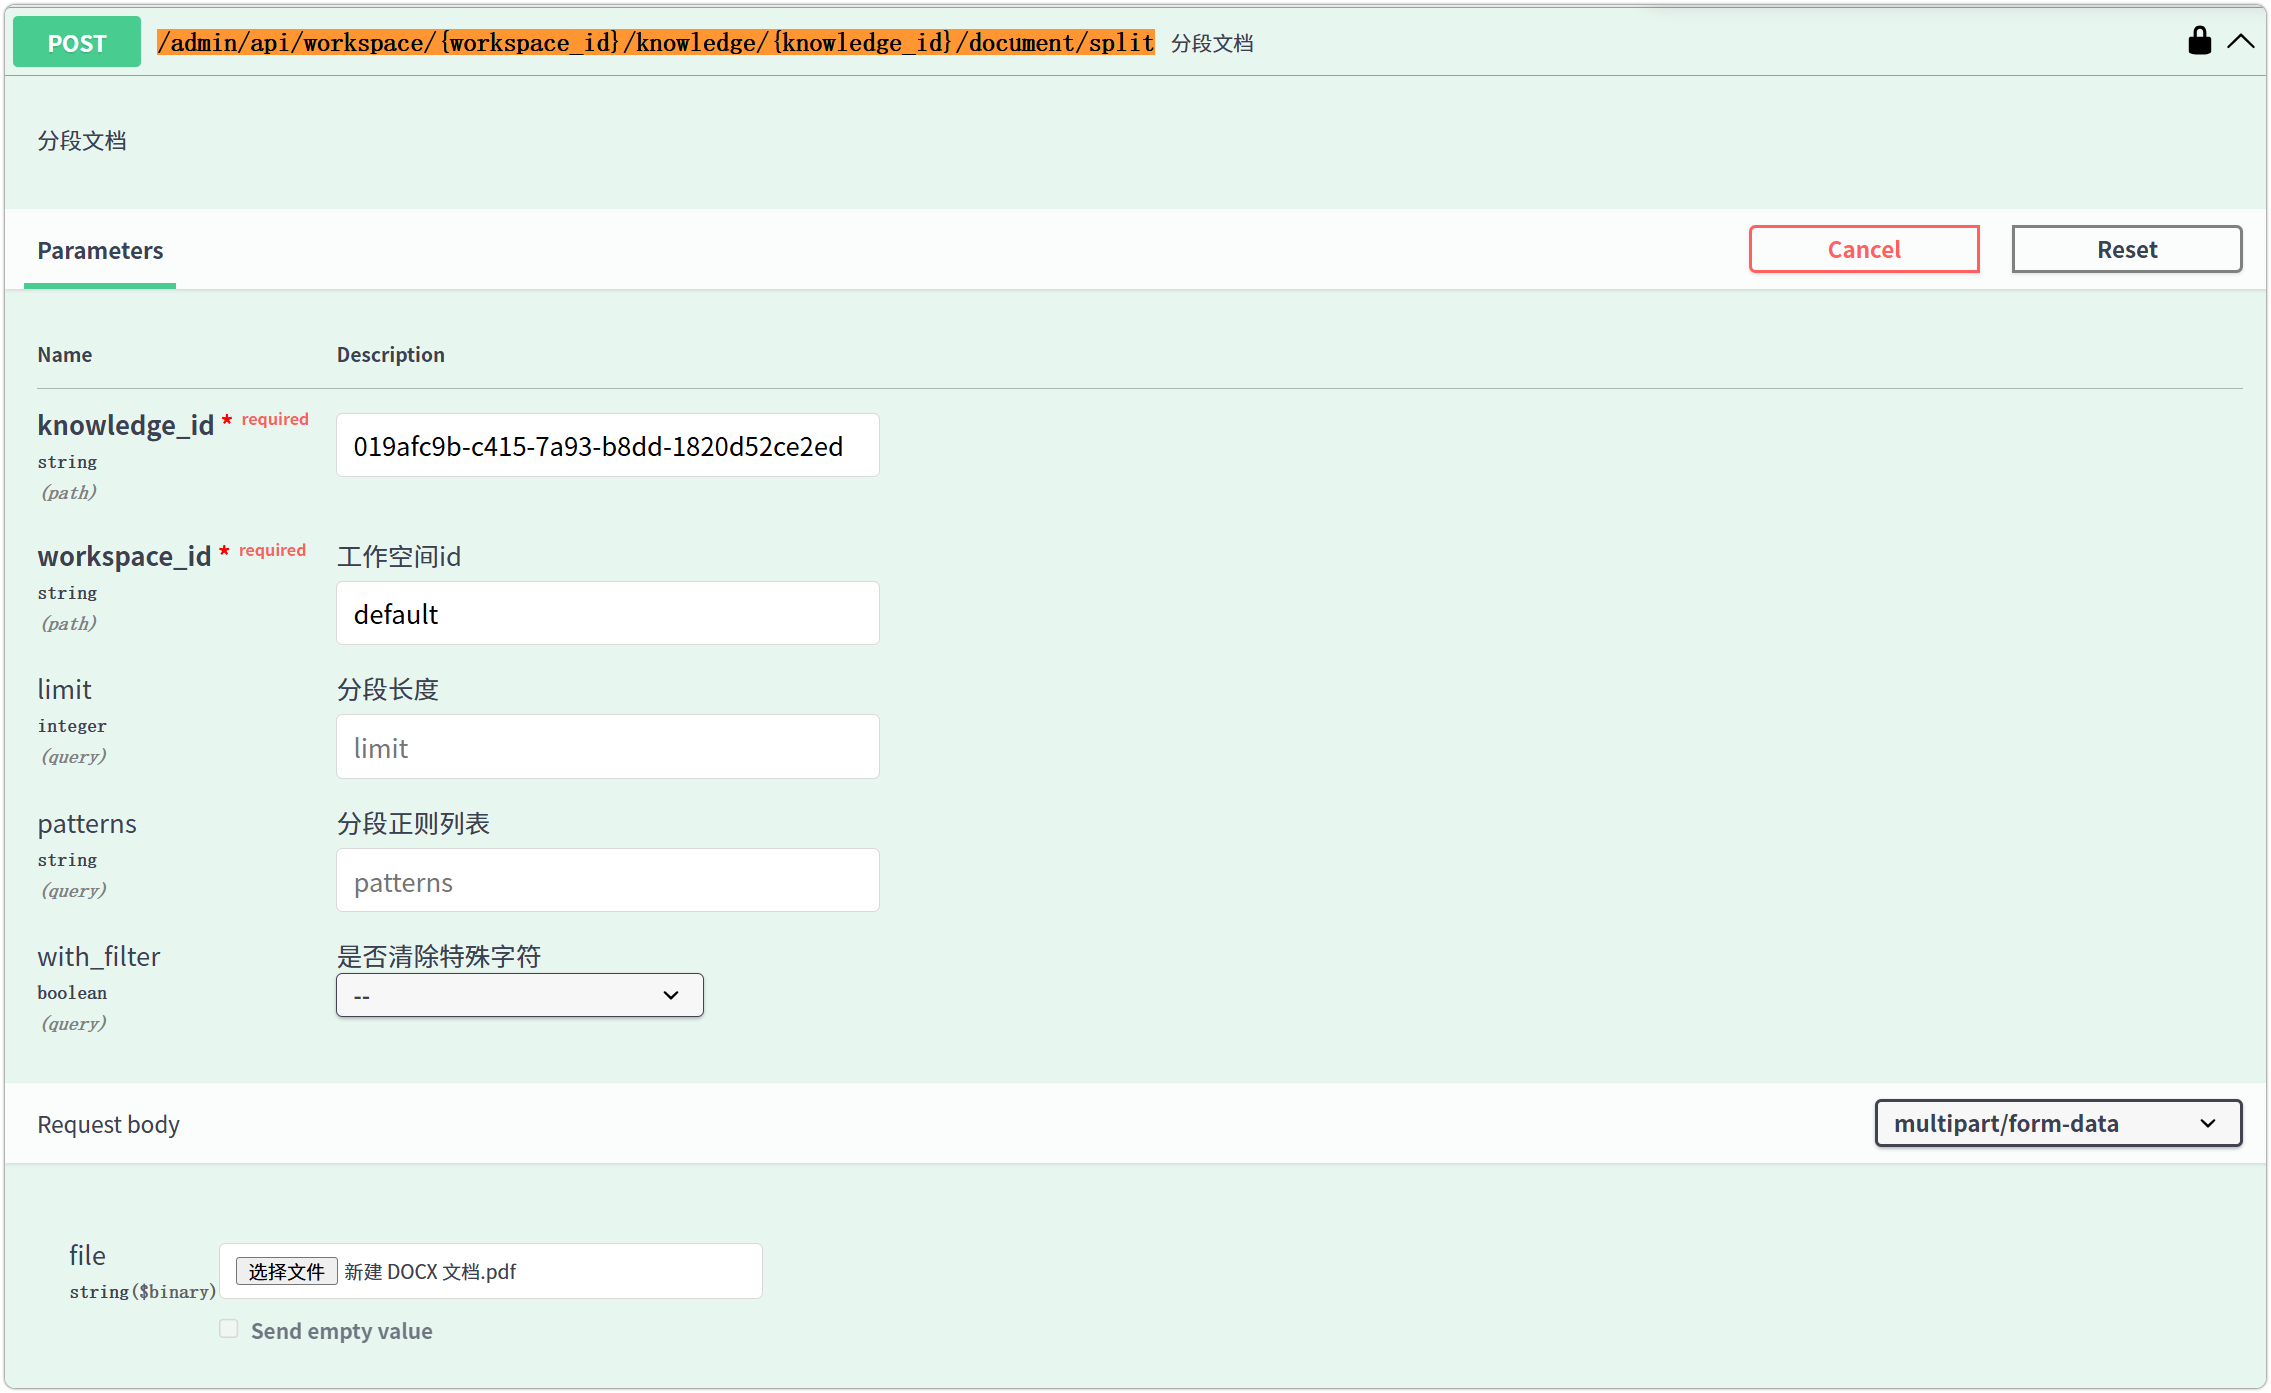Click the Cancel button
The height and width of the screenshot is (1393, 2271).
(1863, 249)
